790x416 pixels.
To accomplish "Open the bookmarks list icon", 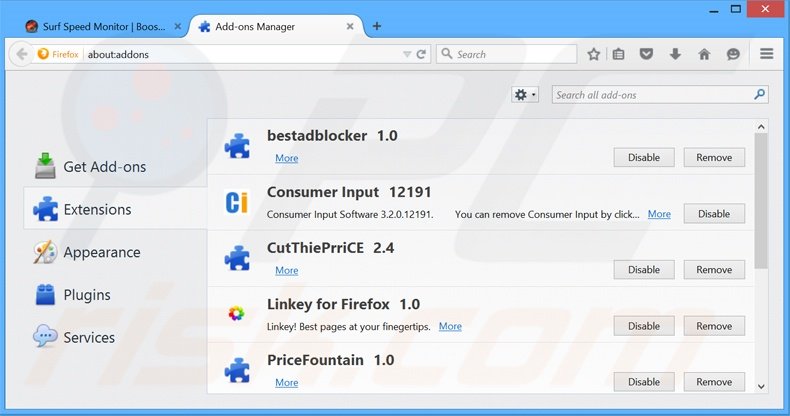I will [x=619, y=54].
